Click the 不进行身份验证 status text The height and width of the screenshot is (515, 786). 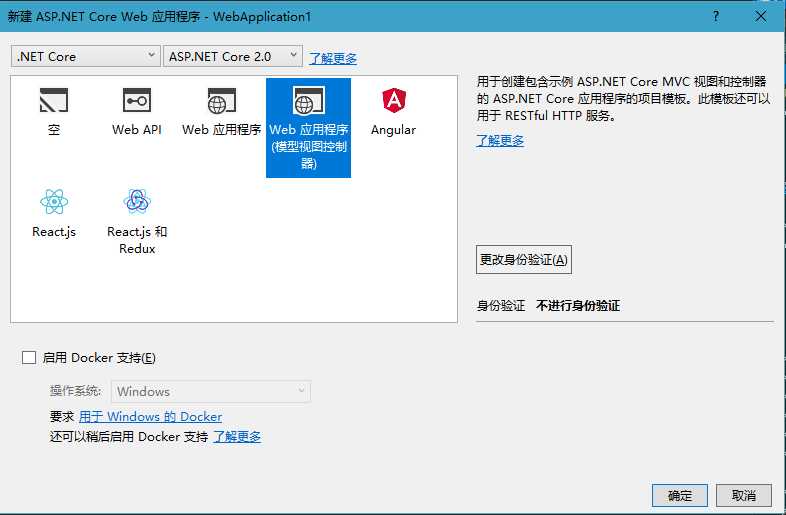[x=578, y=305]
